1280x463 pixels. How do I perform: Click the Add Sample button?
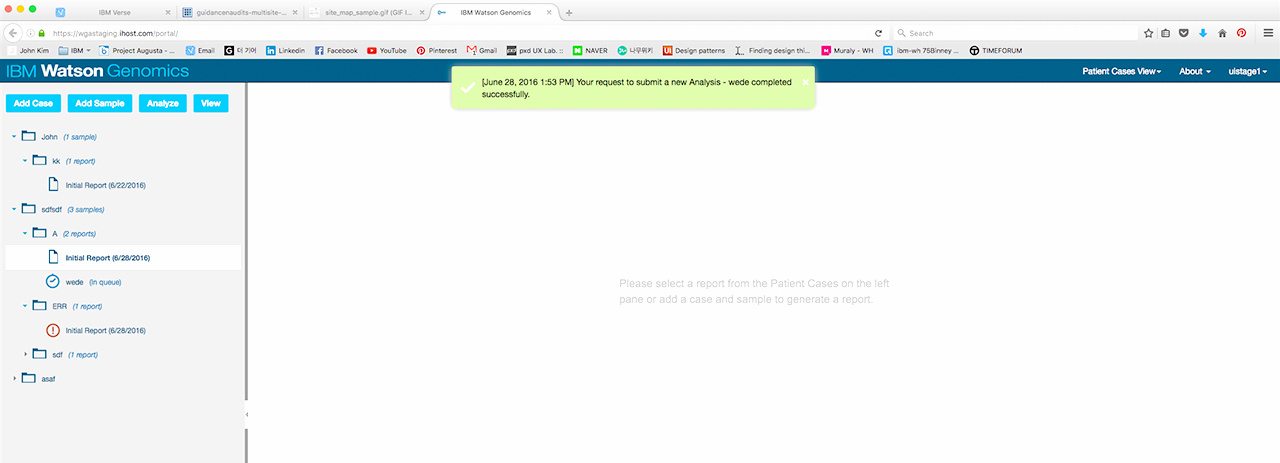[x=100, y=103]
